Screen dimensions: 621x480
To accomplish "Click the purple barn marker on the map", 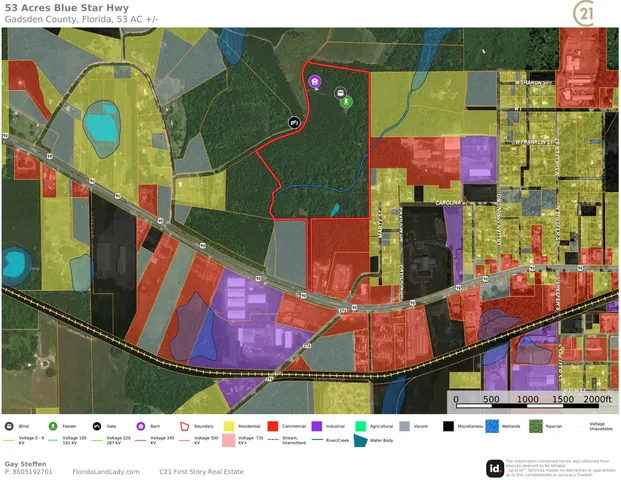I will [315, 82].
